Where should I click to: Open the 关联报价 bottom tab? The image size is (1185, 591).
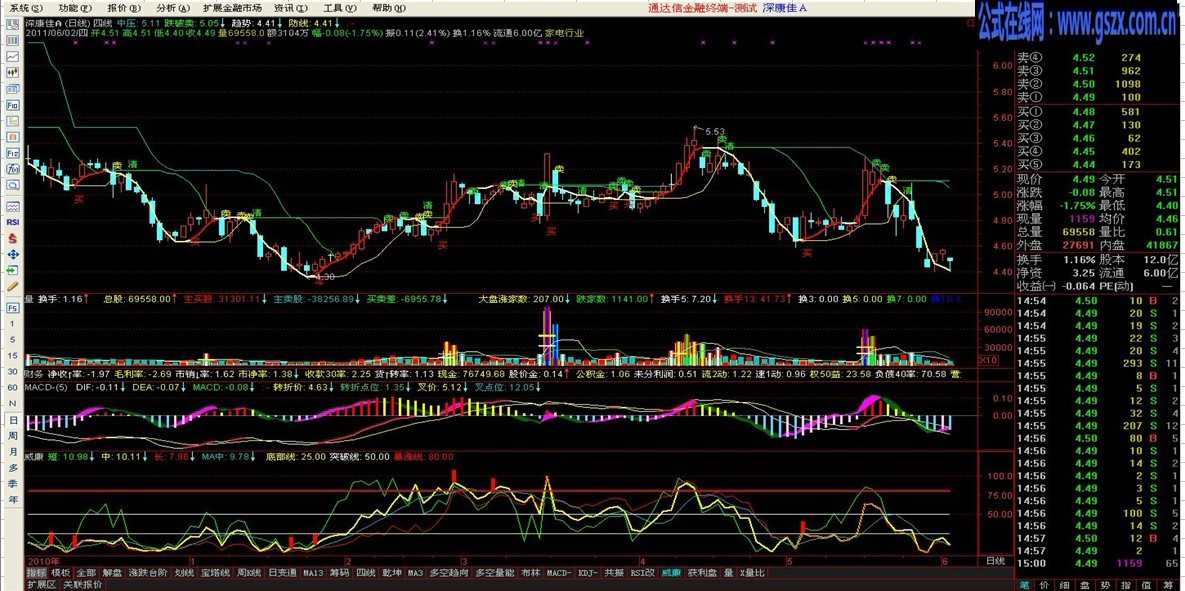tap(82, 585)
